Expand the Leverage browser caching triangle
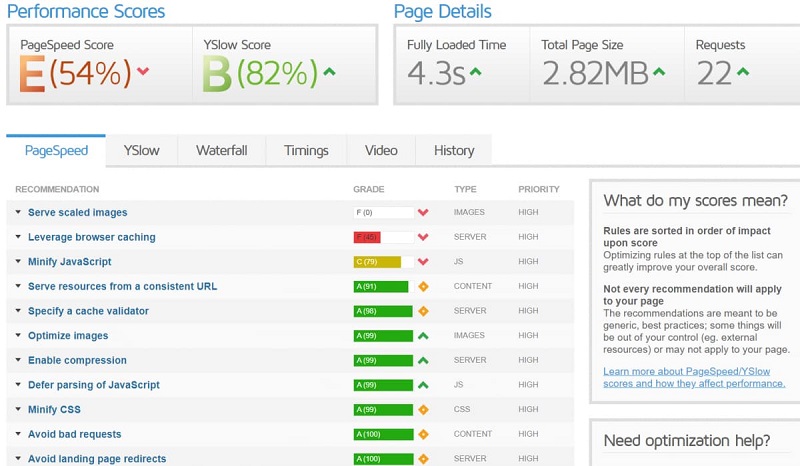This screenshot has height=466, width=800. 18,236
